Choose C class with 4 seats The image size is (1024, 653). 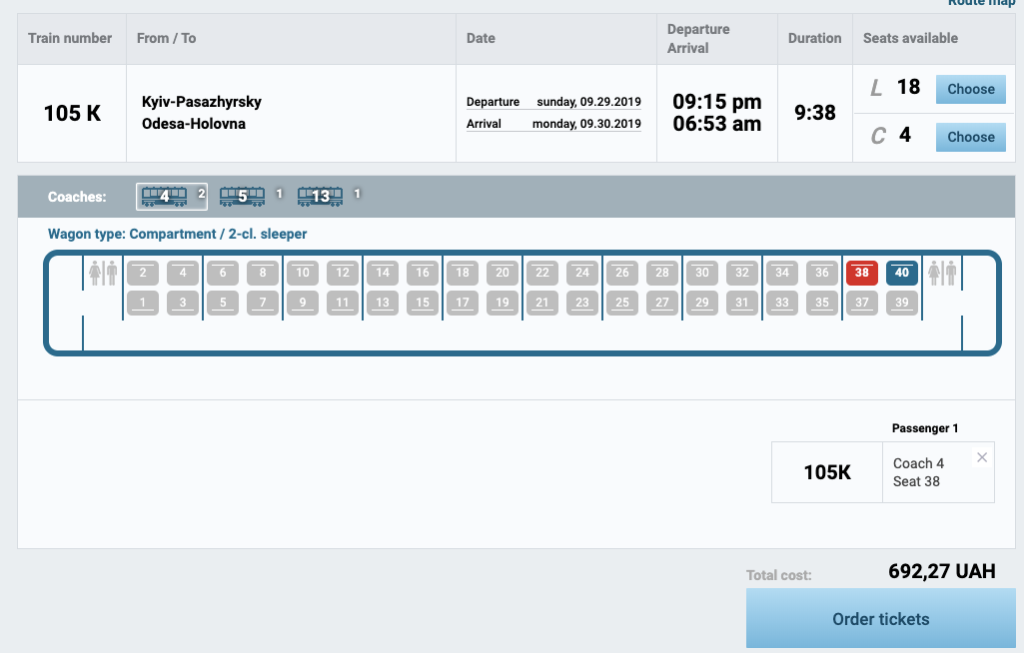pos(970,137)
